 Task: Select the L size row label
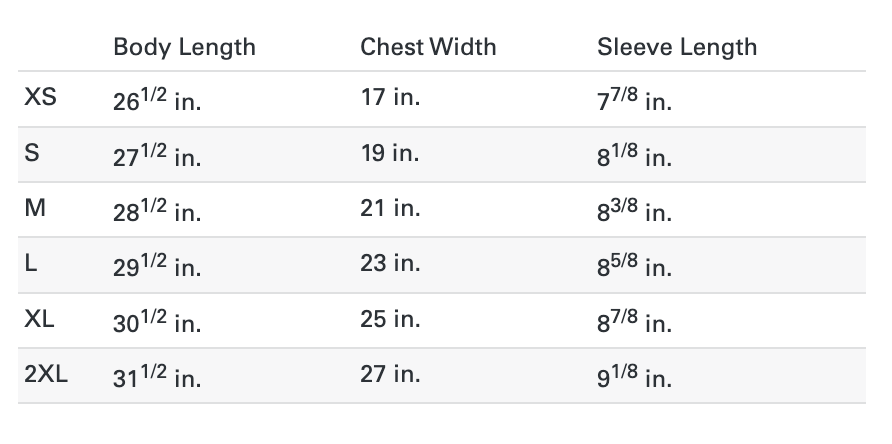coord(31,264)
